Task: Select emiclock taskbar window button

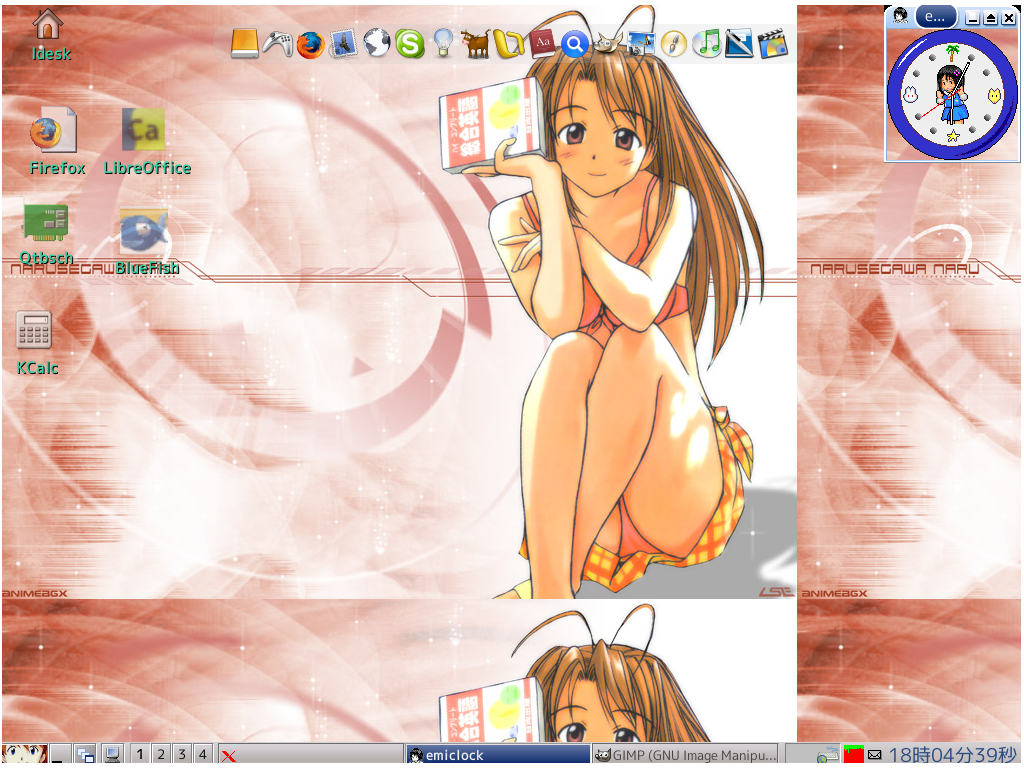Action: [497, 755]
